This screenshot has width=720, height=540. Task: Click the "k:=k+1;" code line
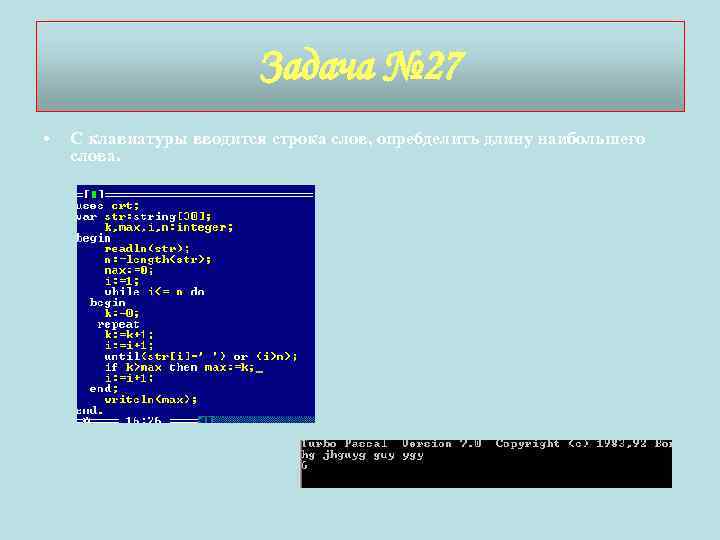tap(129, 335)
